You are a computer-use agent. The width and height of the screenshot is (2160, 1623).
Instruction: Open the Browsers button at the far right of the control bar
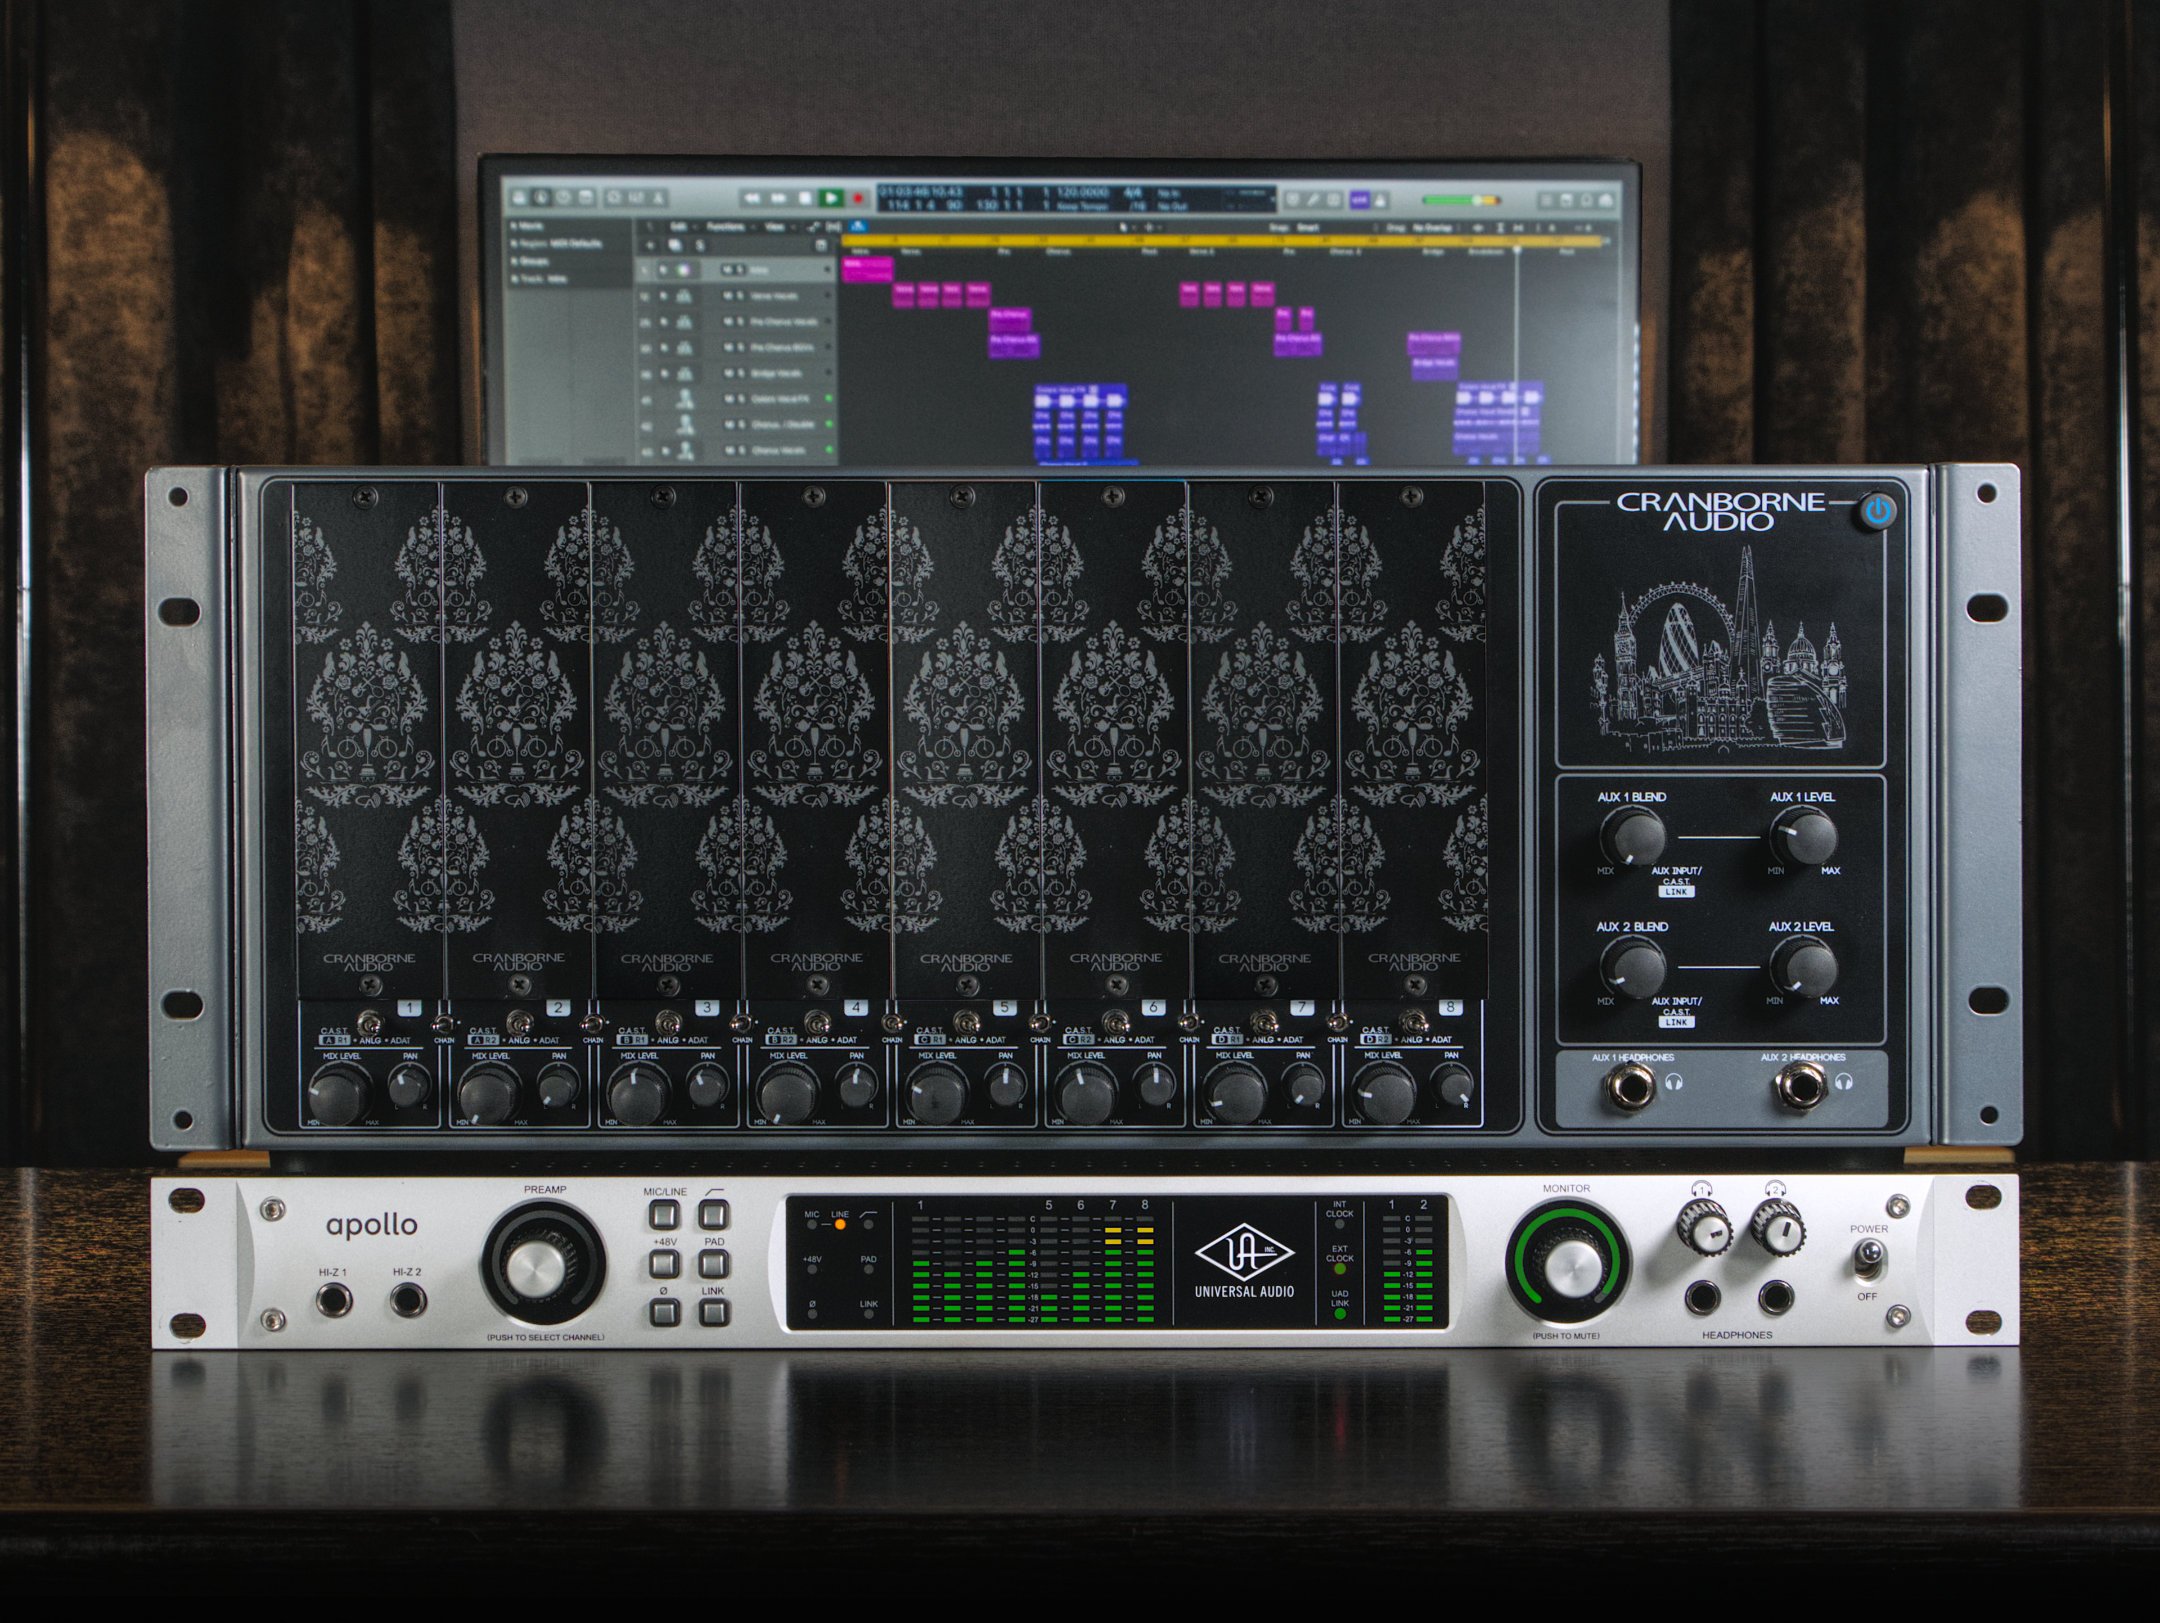pyautogui.click(x=1605, y=200)
